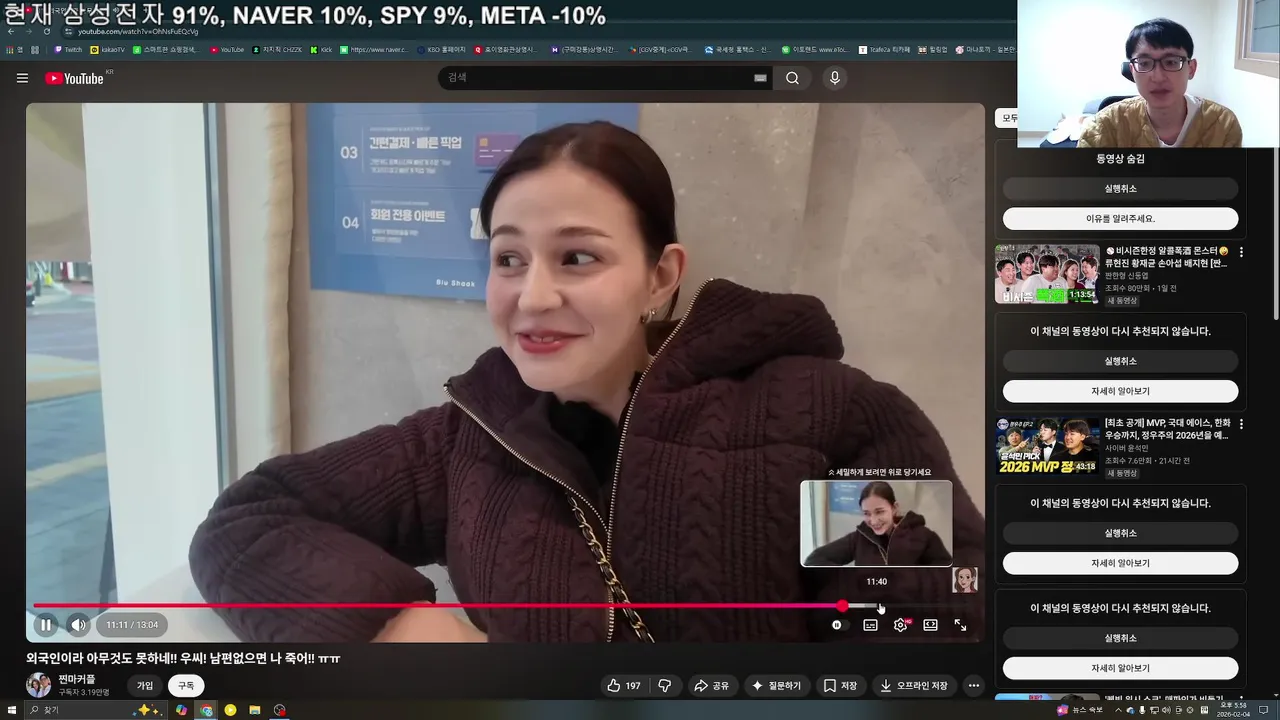This screenshot has height=720, width=1280.
Task: Open options menu for MVP 국대 에이스 video
Action: pyautogui.click(x=1241, y=424)
